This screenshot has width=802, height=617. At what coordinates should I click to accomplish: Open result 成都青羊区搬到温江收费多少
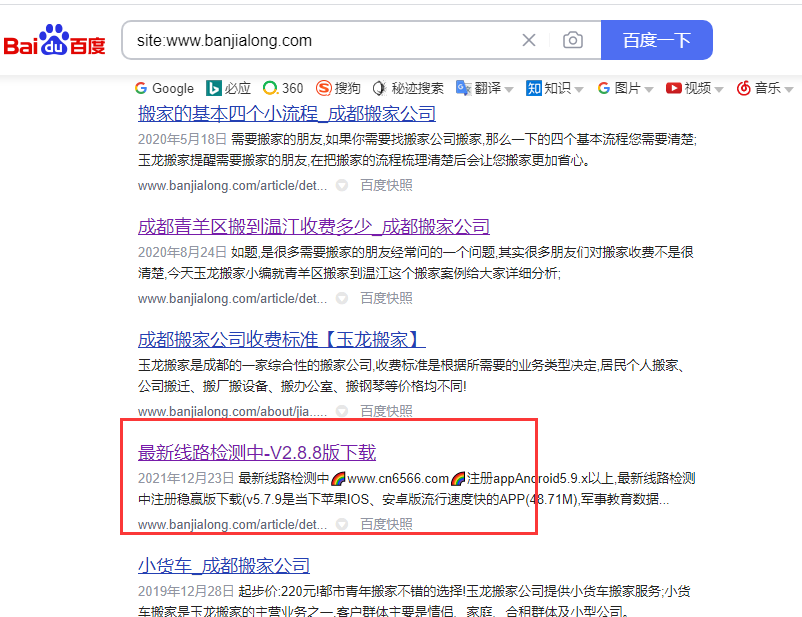(314, 227)
